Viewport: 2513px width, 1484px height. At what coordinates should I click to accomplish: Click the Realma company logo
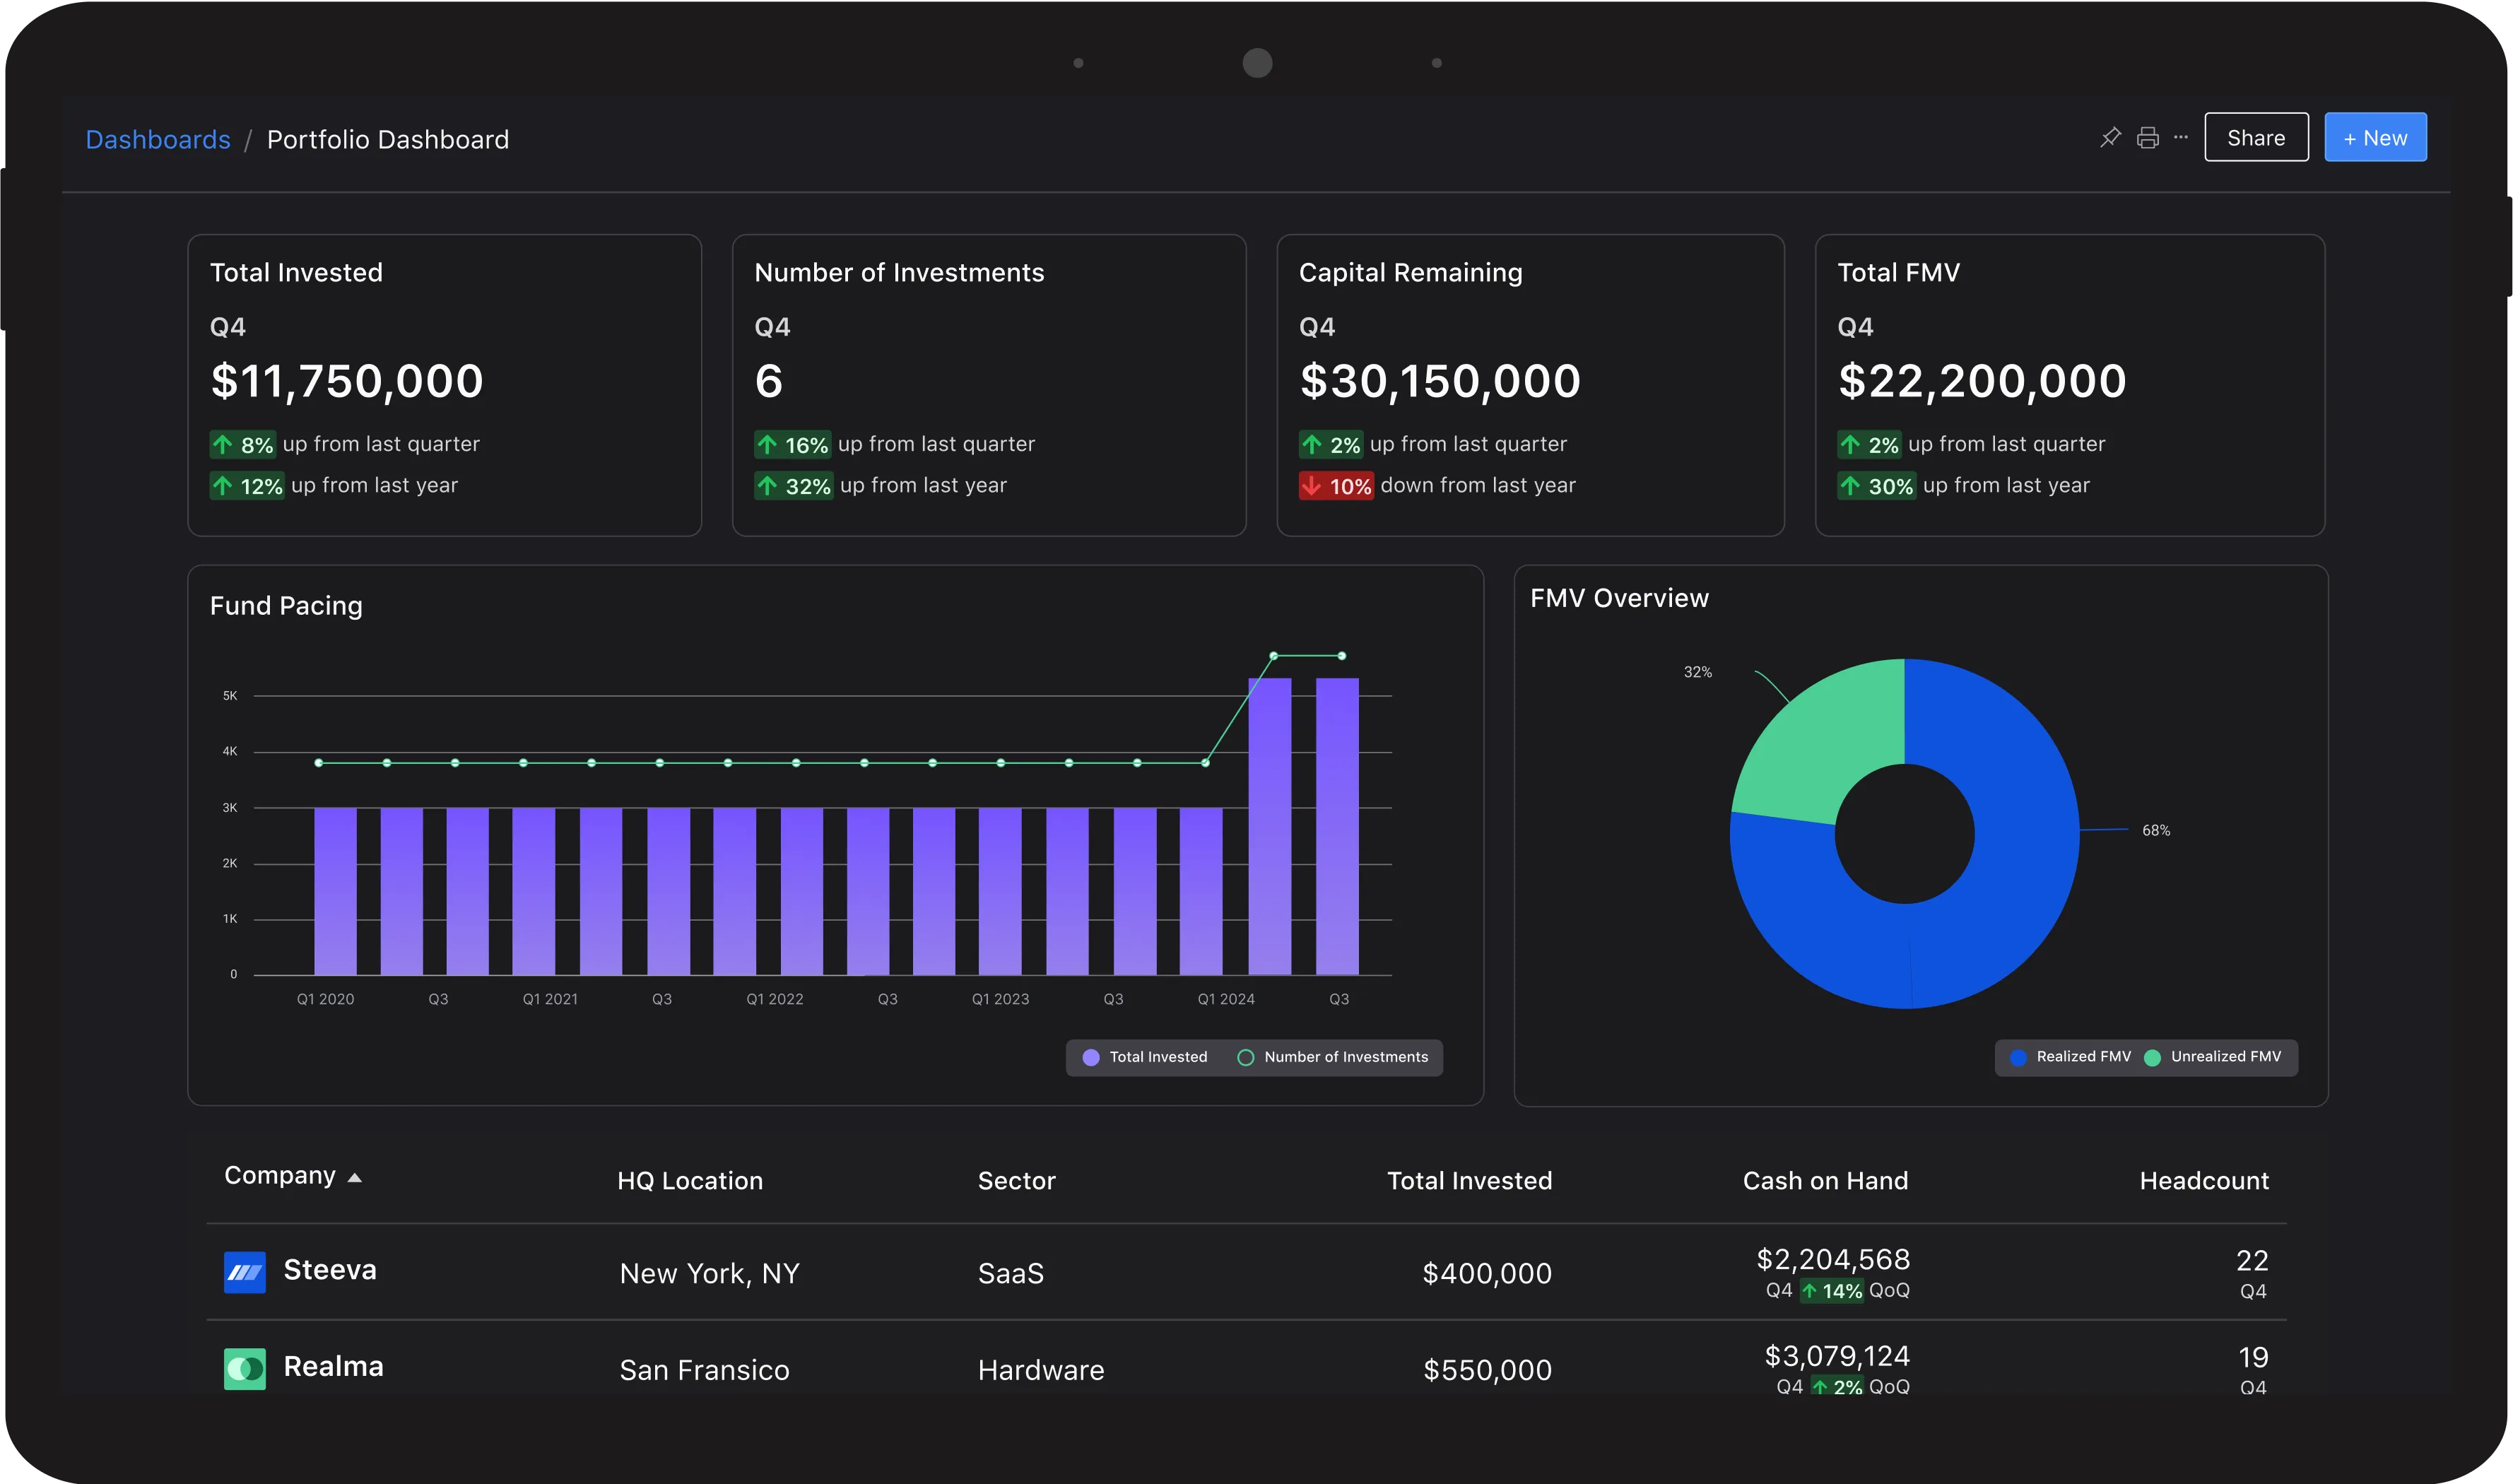click(245, 1368)
